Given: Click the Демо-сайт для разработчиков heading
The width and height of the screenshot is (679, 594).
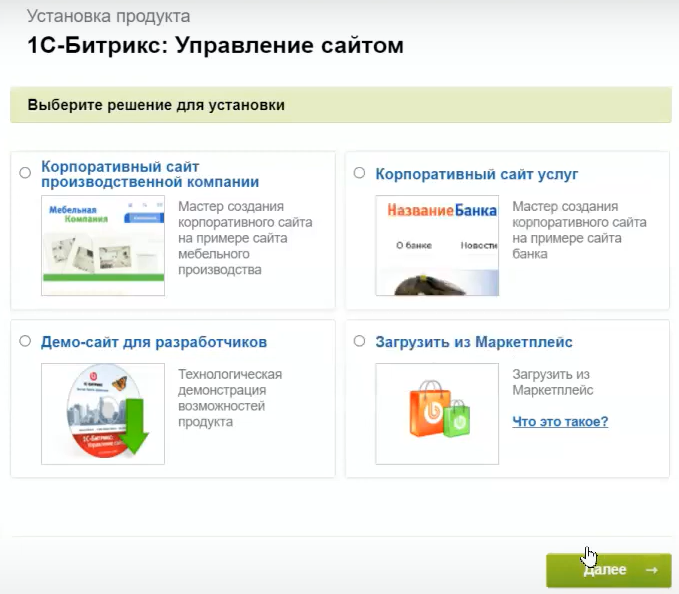Looking at the screenshot, I should 154,342.
